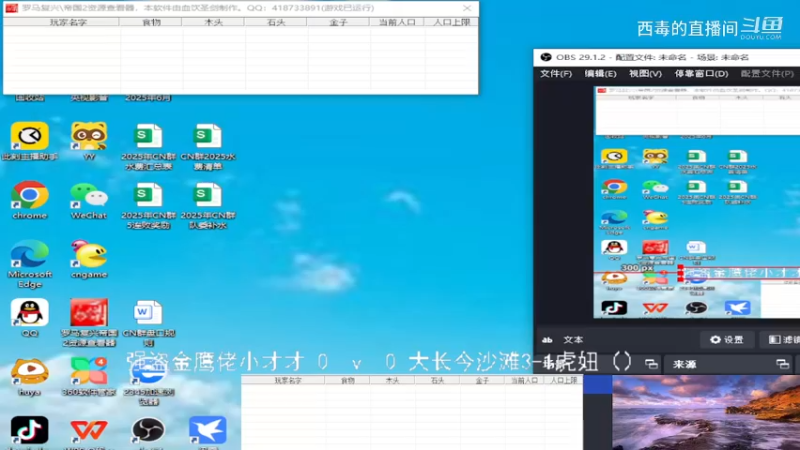The width and height of the screenshot is (800, 450).
Task: Click 金子 column header in resource viewer window
Action: click(338, 22)
